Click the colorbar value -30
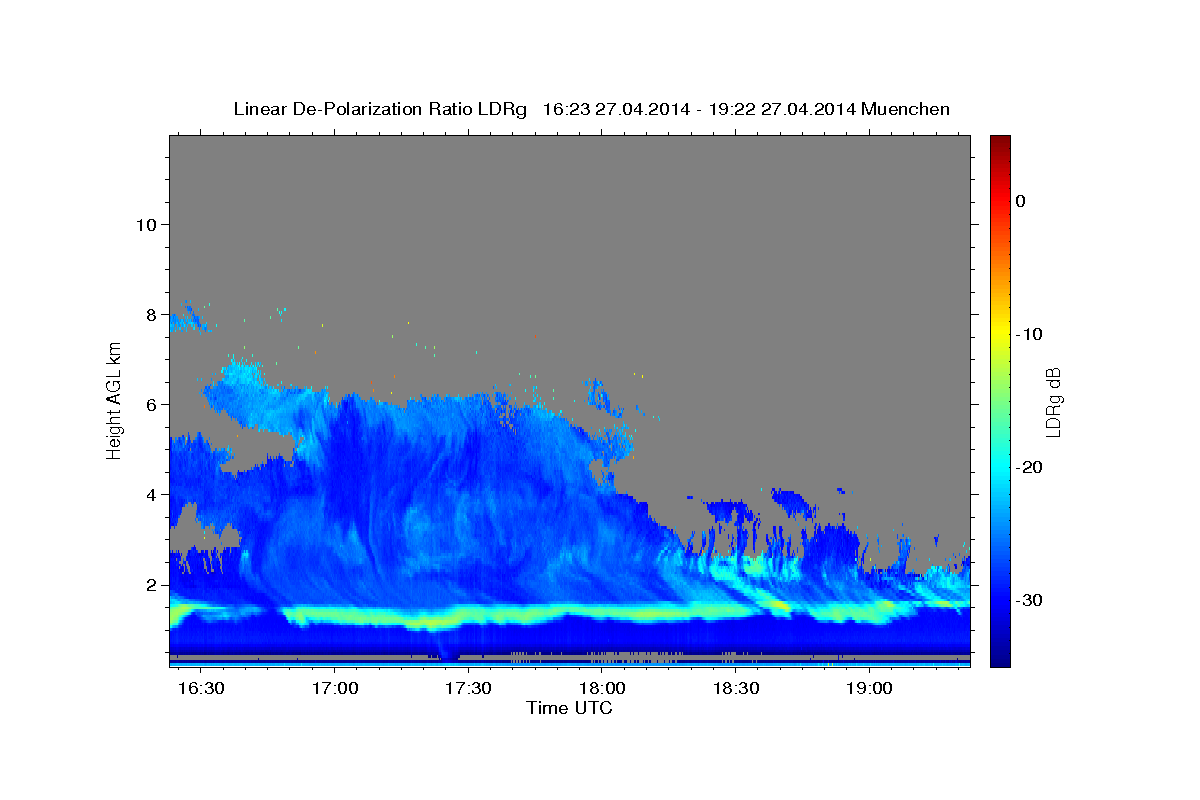Image resolution: width=1200 pixels, height=800 pixels. 1030,600
